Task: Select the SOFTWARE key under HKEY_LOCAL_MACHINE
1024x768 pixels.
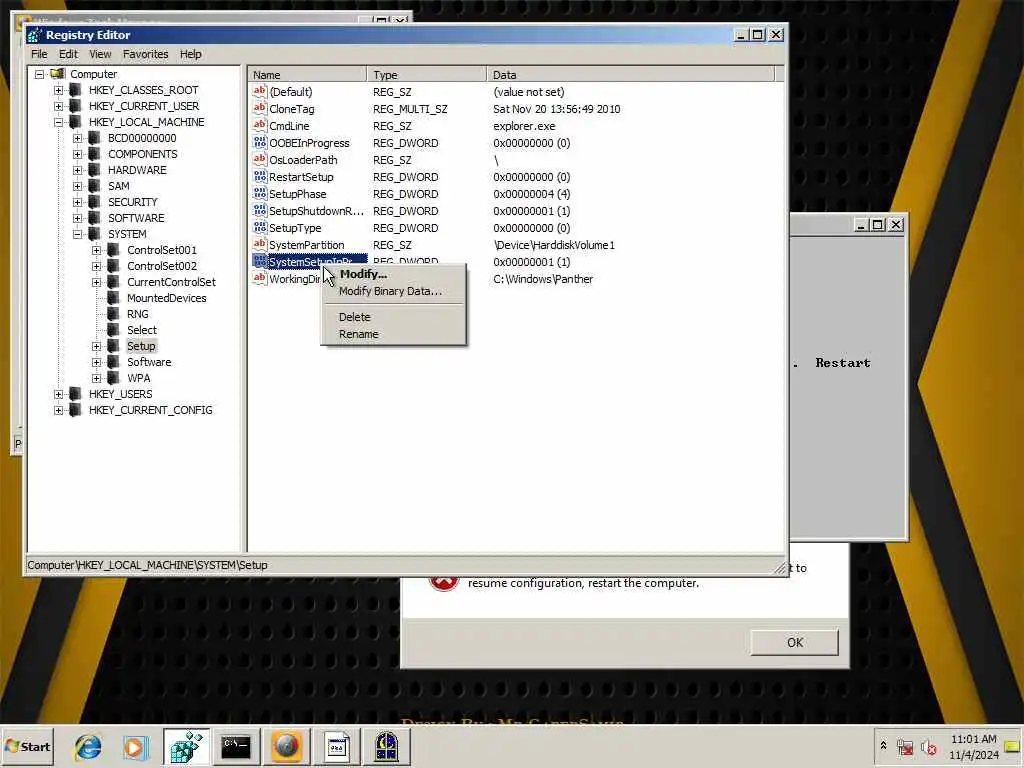Action: point(136,218)
